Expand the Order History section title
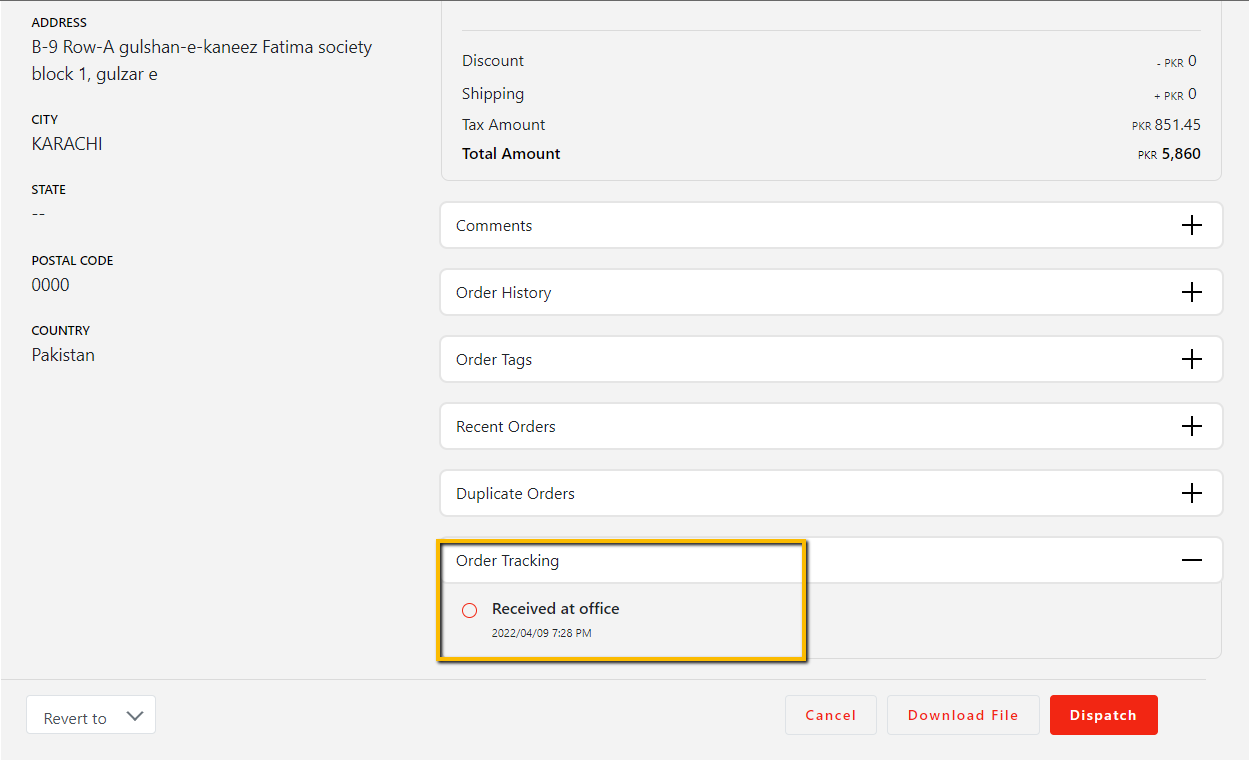The width and height of the screenshot is (1249, 760). coord(503,293)
